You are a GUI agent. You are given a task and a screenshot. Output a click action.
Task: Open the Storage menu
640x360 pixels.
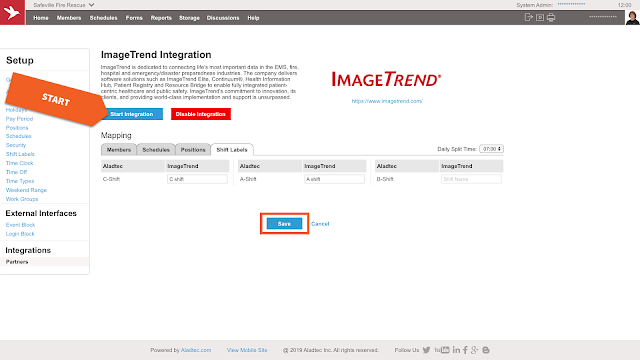click(x=189, y=18)
